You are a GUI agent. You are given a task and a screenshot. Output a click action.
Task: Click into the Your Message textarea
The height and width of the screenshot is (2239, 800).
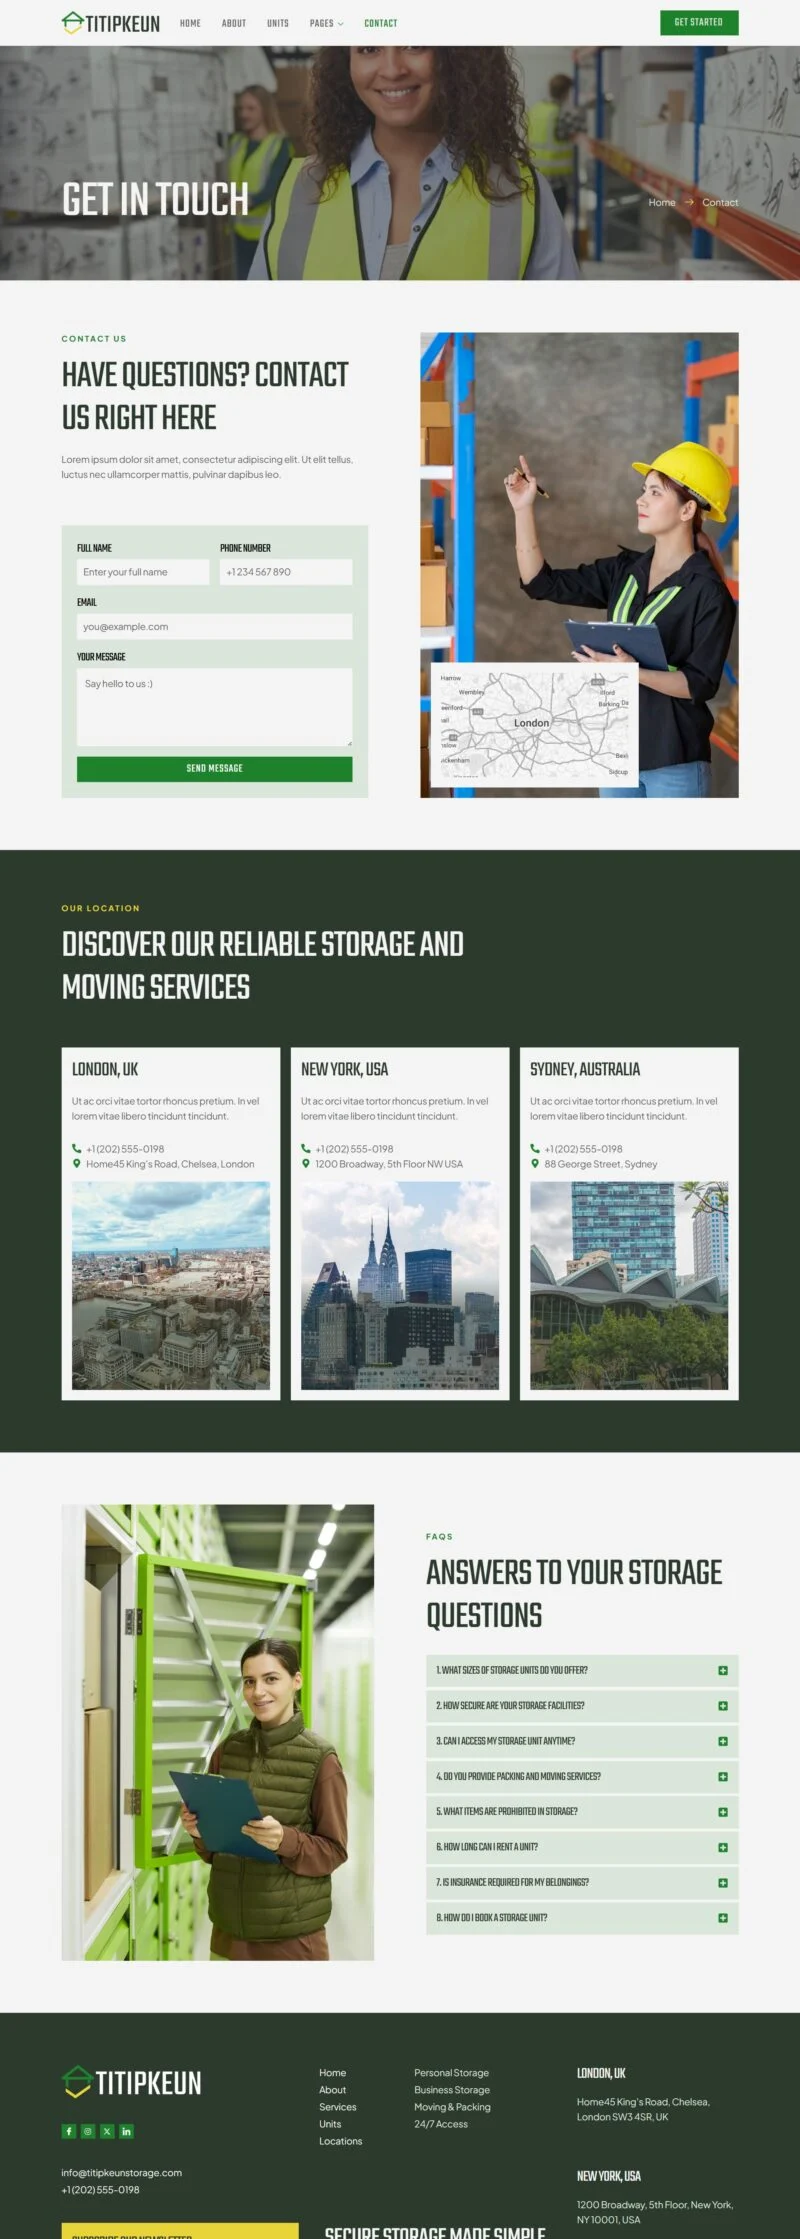click(215, 707)
